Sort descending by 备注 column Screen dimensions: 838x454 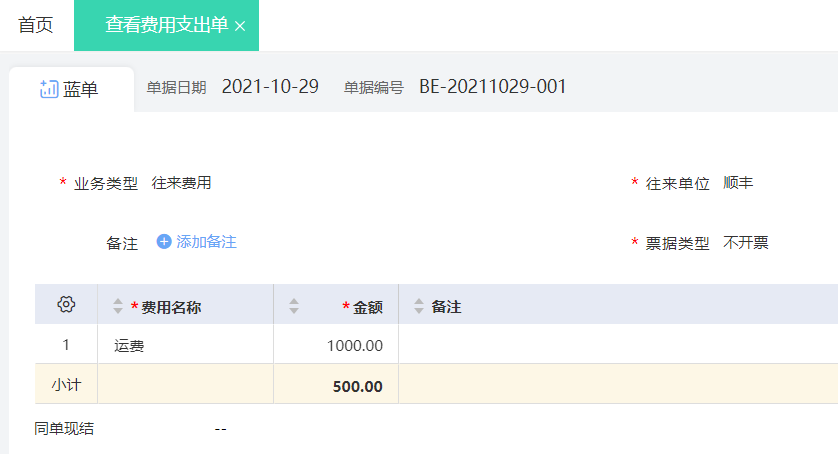419,311
